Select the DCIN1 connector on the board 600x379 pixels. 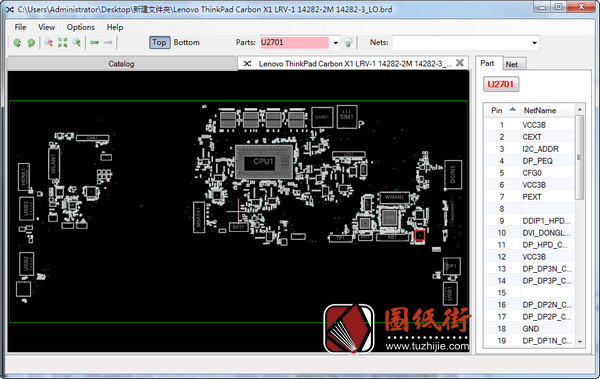453,175
